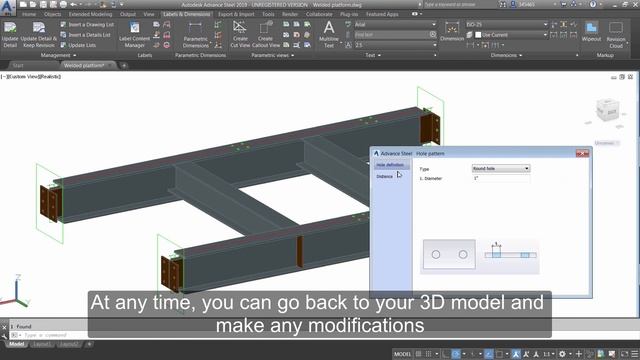Screen dimensions: 640x360
Task: Insert a Details List
Action: click(x=86, y=35)
